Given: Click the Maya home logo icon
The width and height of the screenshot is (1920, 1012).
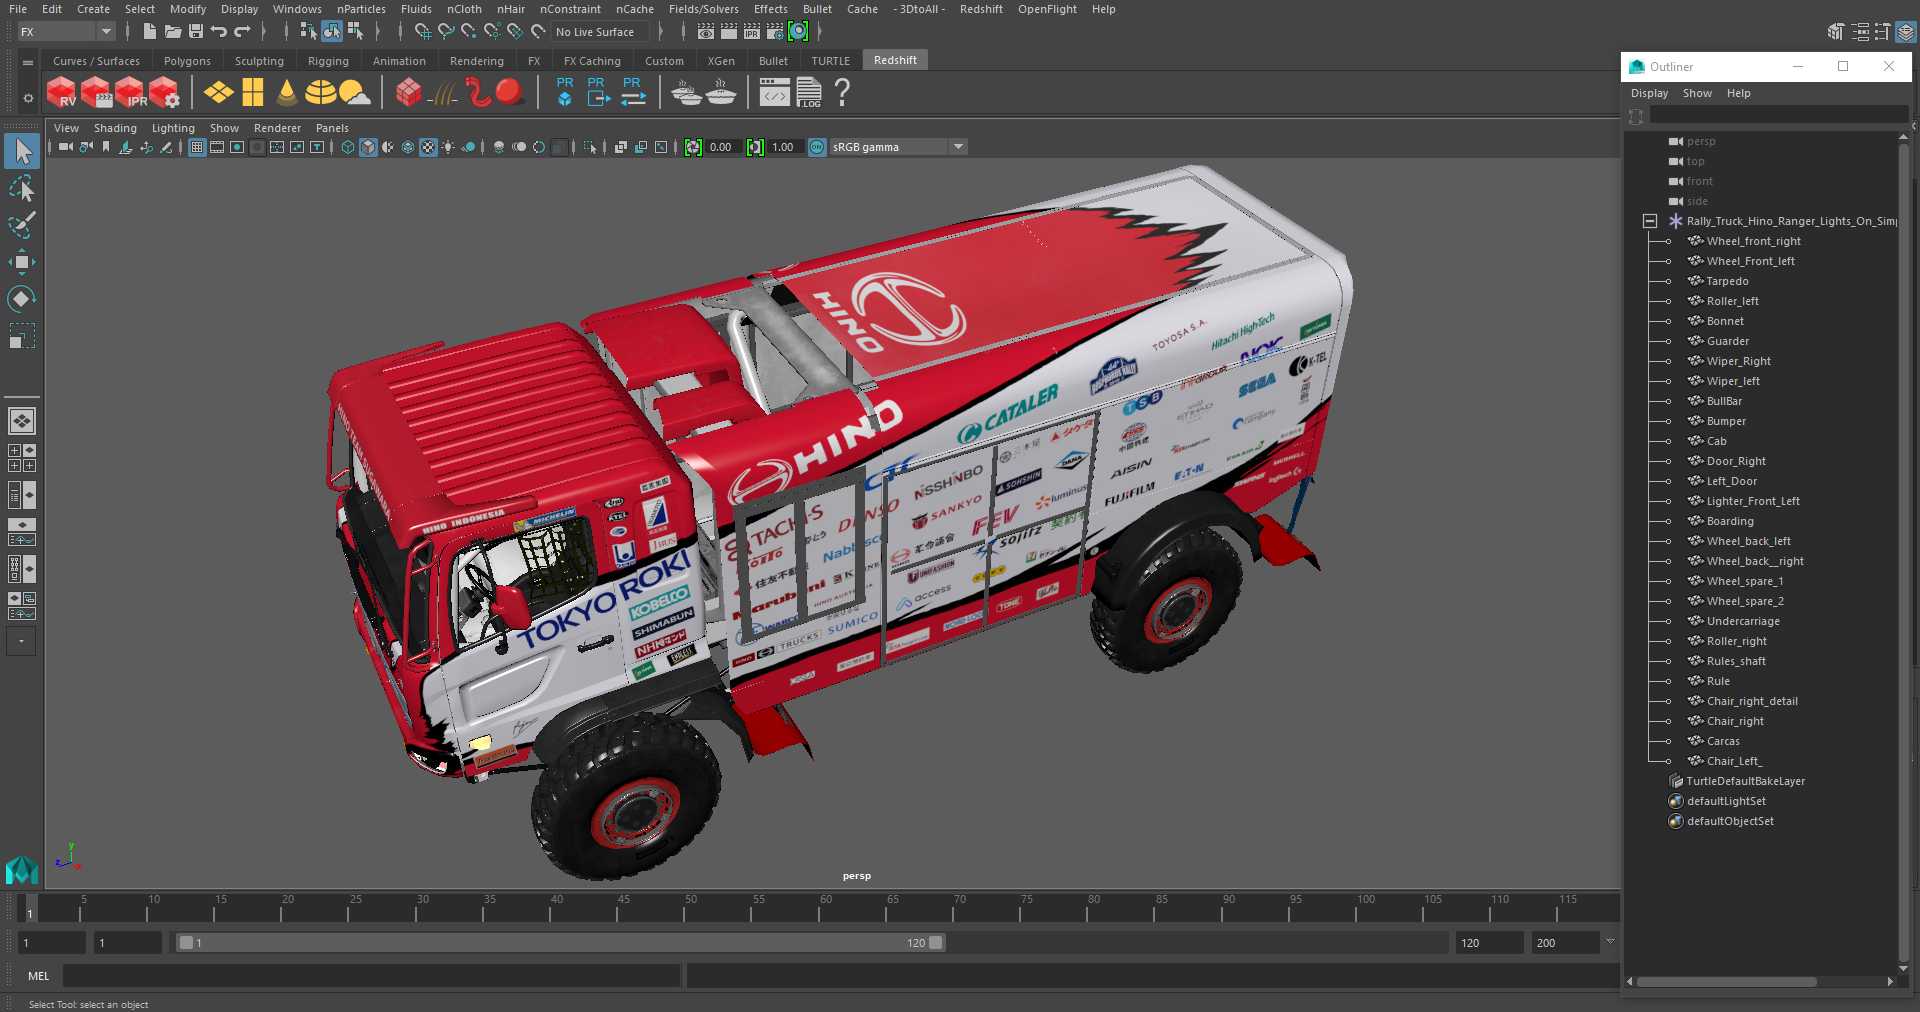Looking at the screenshot, I should [x=22, y=871].
